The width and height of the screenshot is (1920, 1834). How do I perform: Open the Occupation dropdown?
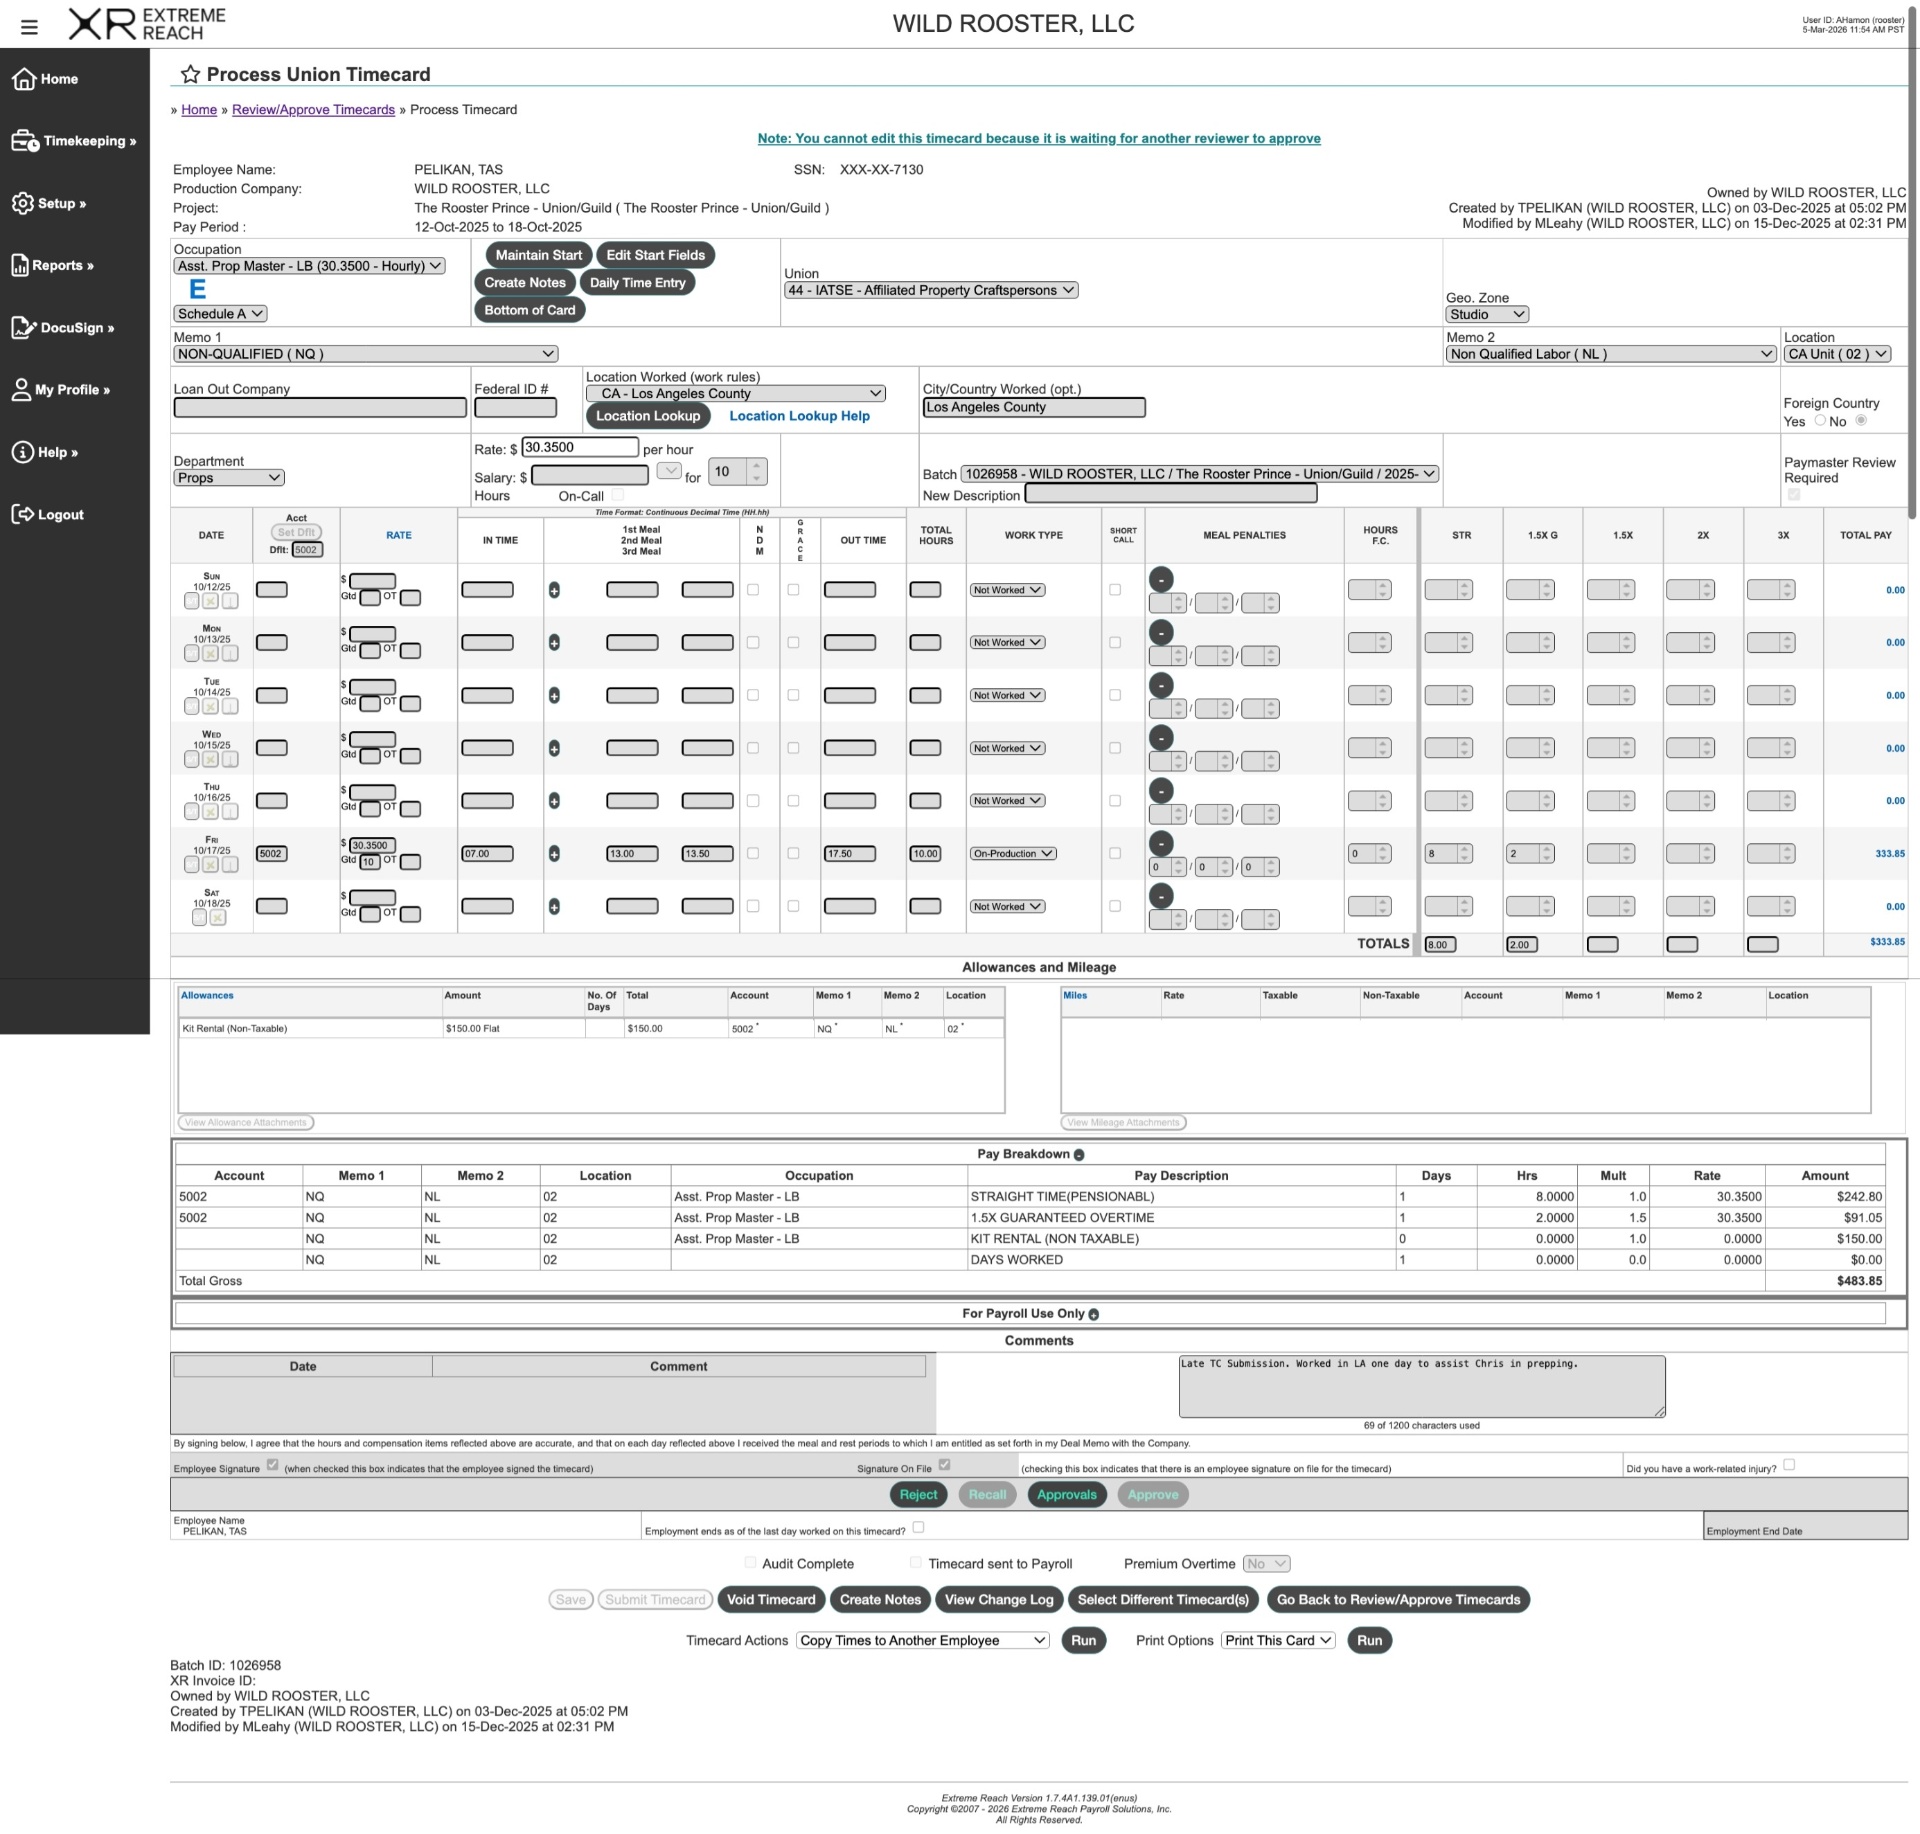[x=309, y=266]
